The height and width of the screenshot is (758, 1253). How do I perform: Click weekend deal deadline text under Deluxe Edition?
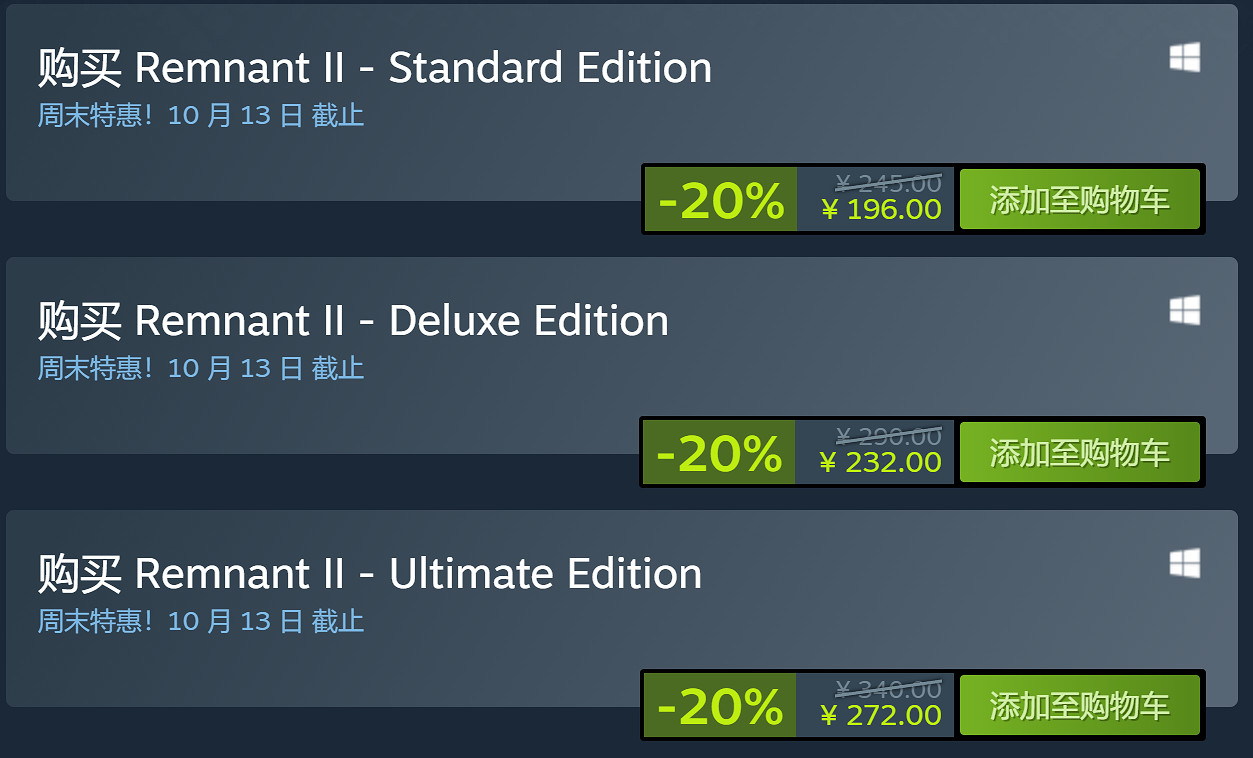click(201, 368)
